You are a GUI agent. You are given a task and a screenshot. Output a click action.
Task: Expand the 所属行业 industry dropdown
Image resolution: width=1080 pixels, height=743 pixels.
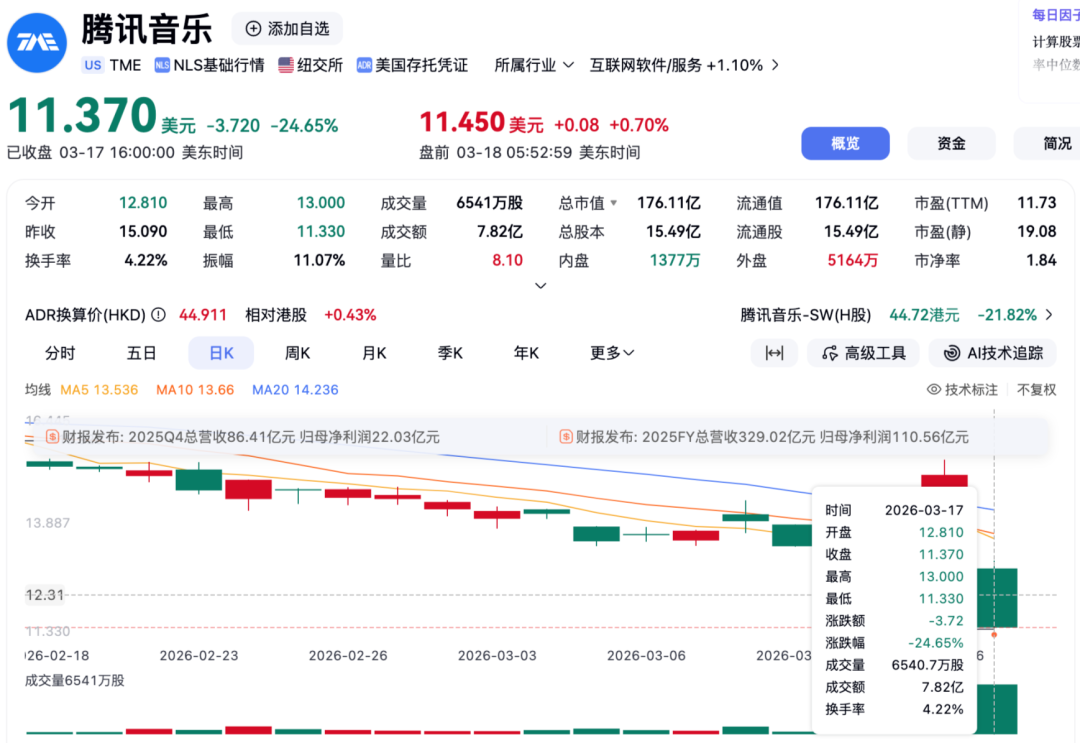click(x=568, y=65)
